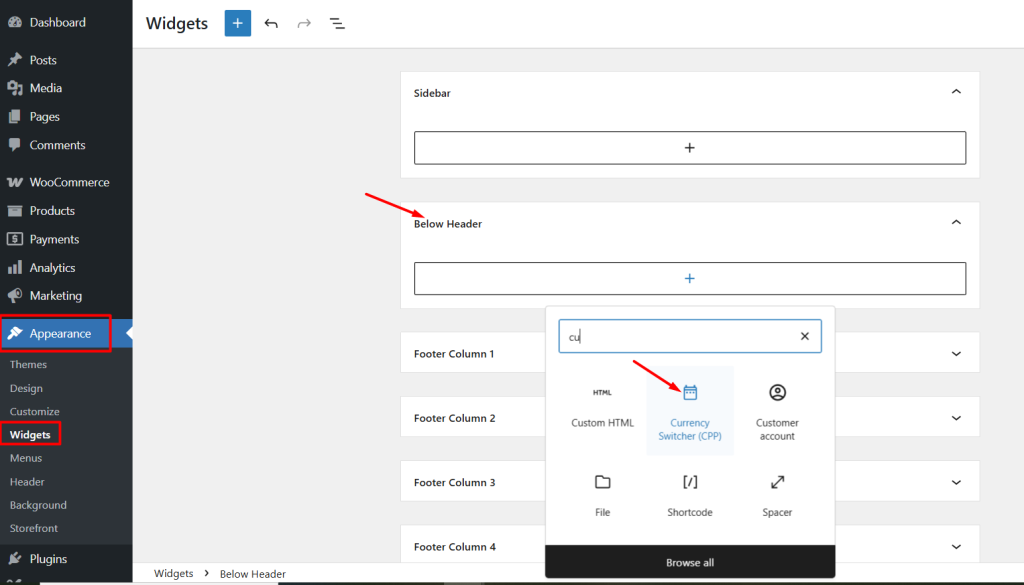Choose the Shortcode block
1024x585 pixels.
[690, 495]
